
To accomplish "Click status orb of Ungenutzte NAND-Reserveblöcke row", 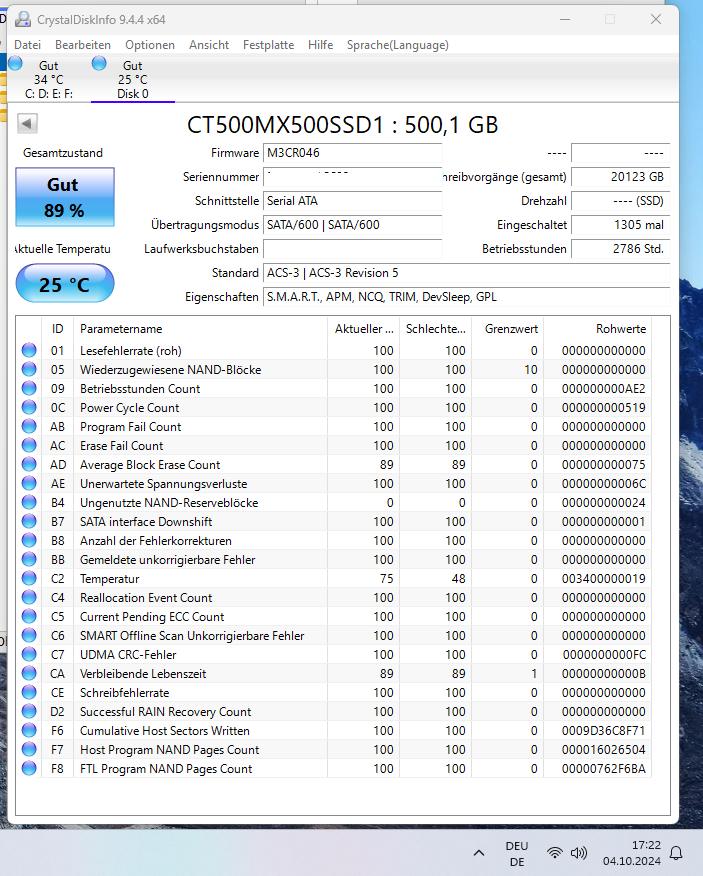I will click(29, 502).
